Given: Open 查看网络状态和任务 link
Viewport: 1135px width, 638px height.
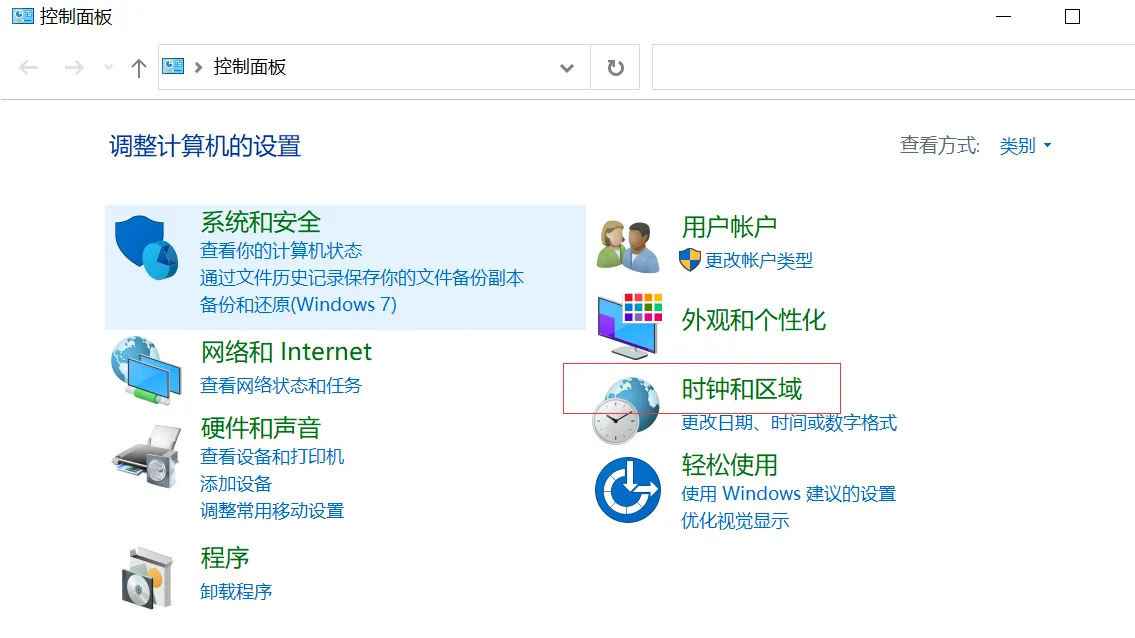Looking at the screenshot, I should (x=281, y=385).
